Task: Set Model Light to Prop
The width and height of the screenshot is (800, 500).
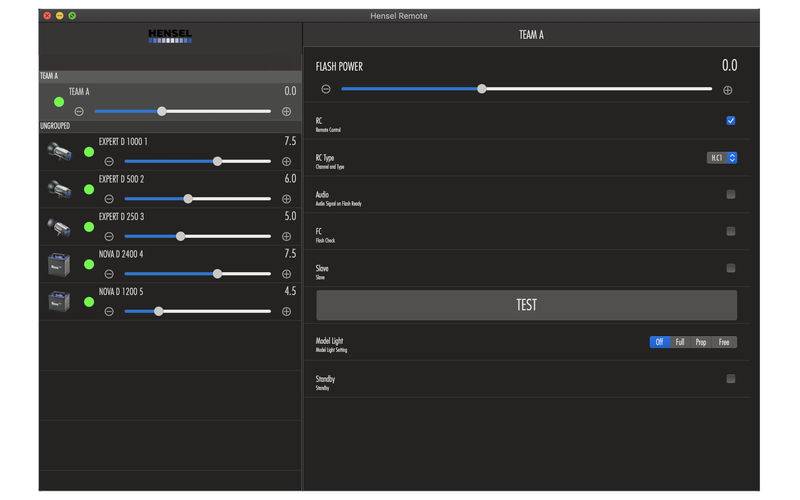Action: click(x=701, y=342)
